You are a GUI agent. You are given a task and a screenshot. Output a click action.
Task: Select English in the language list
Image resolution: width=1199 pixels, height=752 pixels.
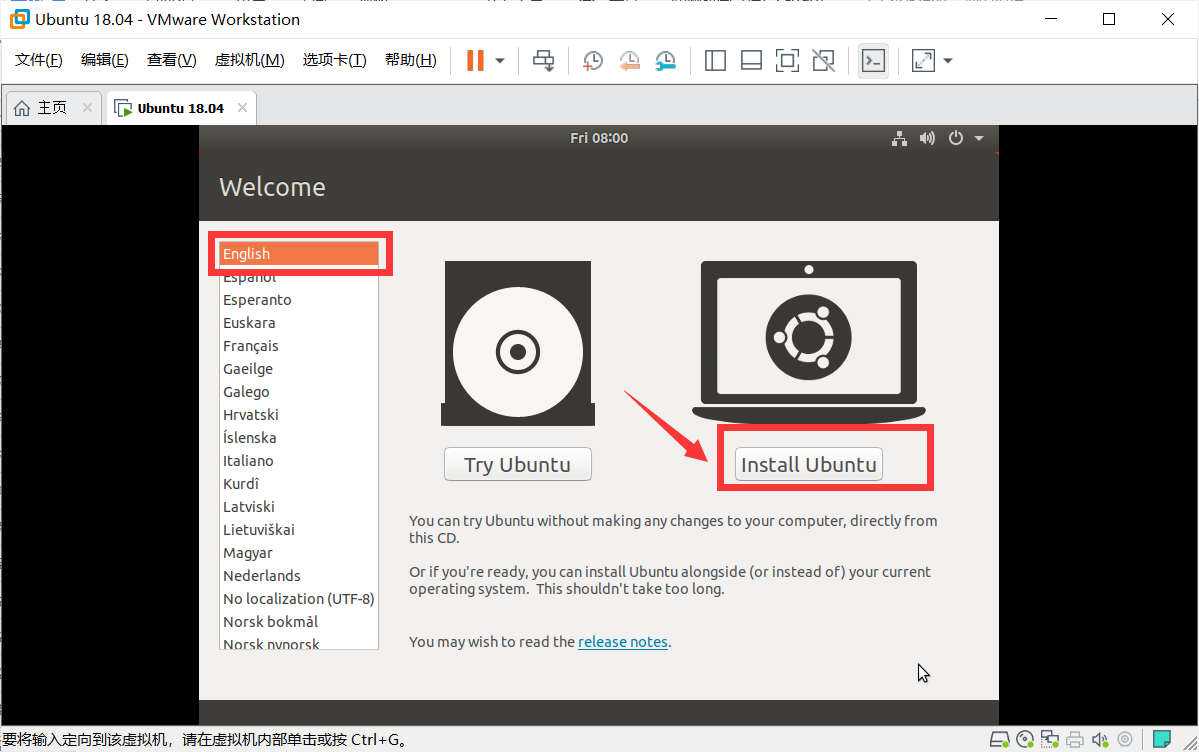(x=299, y=253)
